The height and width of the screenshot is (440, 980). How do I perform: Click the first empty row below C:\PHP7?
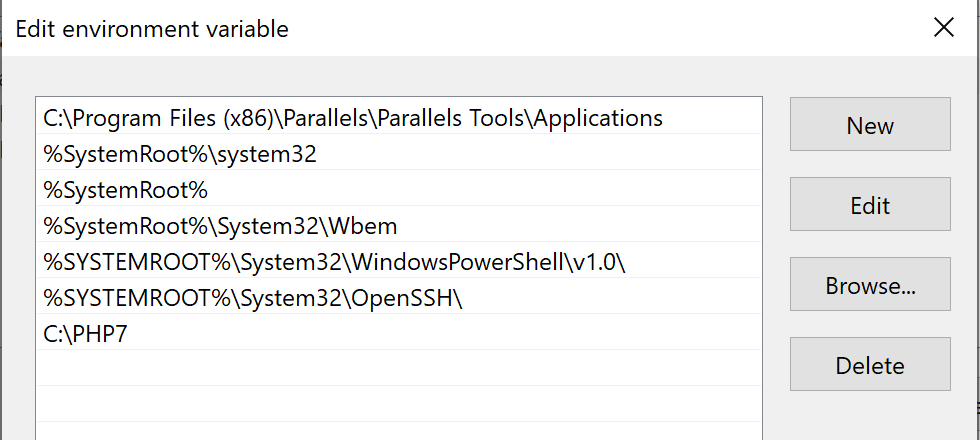[x=398, y=368]
